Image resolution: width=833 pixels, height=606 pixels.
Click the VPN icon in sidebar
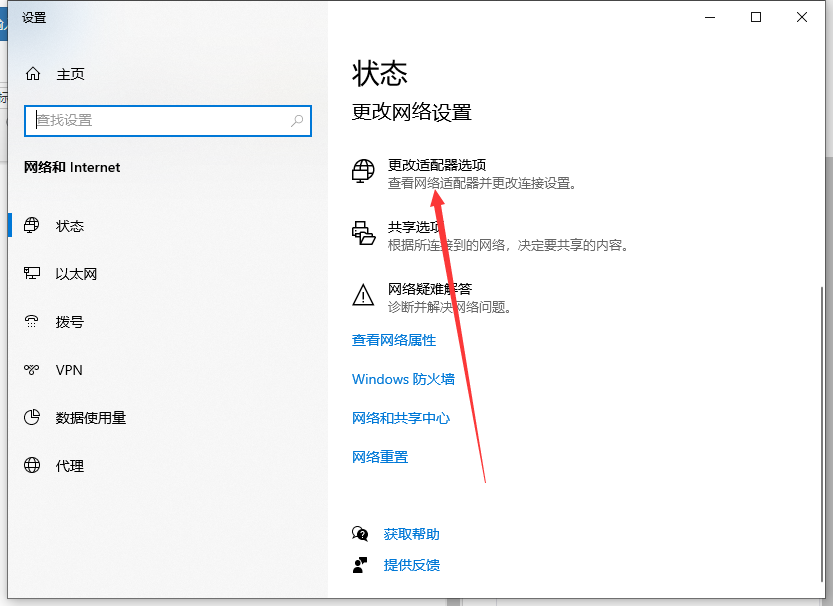pyautogui.click(x=32, y=370)
